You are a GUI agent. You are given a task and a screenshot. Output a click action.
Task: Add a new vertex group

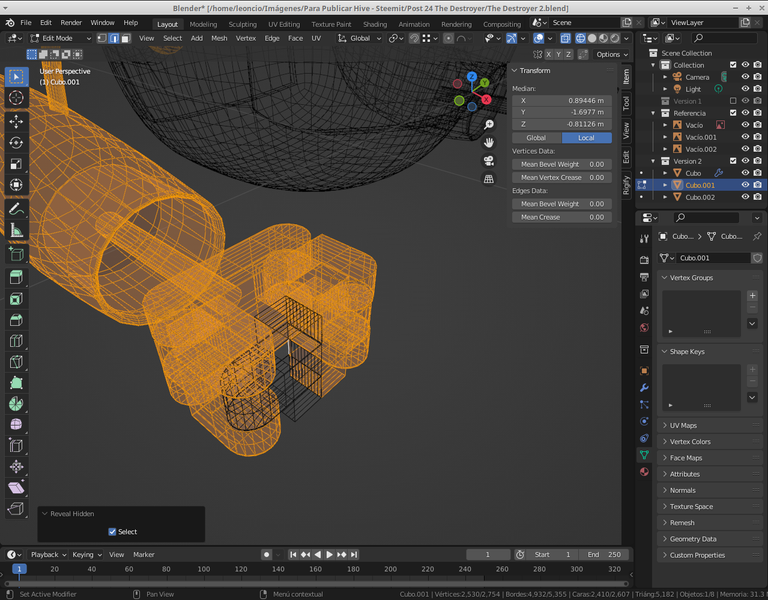pyautogui.click(x=752, y=295)
